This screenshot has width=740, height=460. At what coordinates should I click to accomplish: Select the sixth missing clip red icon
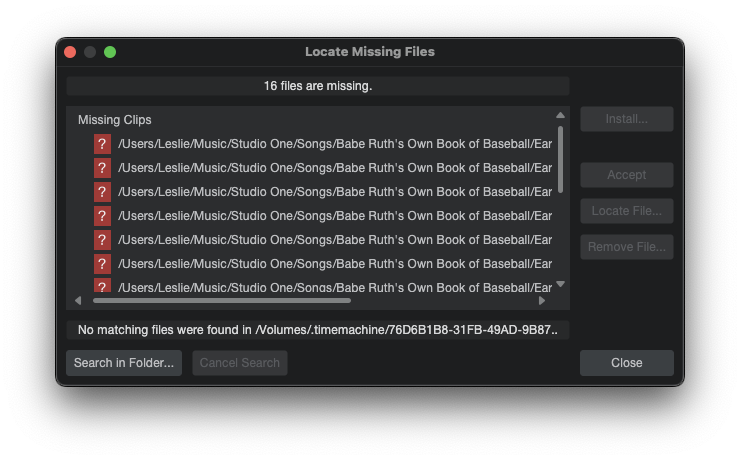pos(102,264)
